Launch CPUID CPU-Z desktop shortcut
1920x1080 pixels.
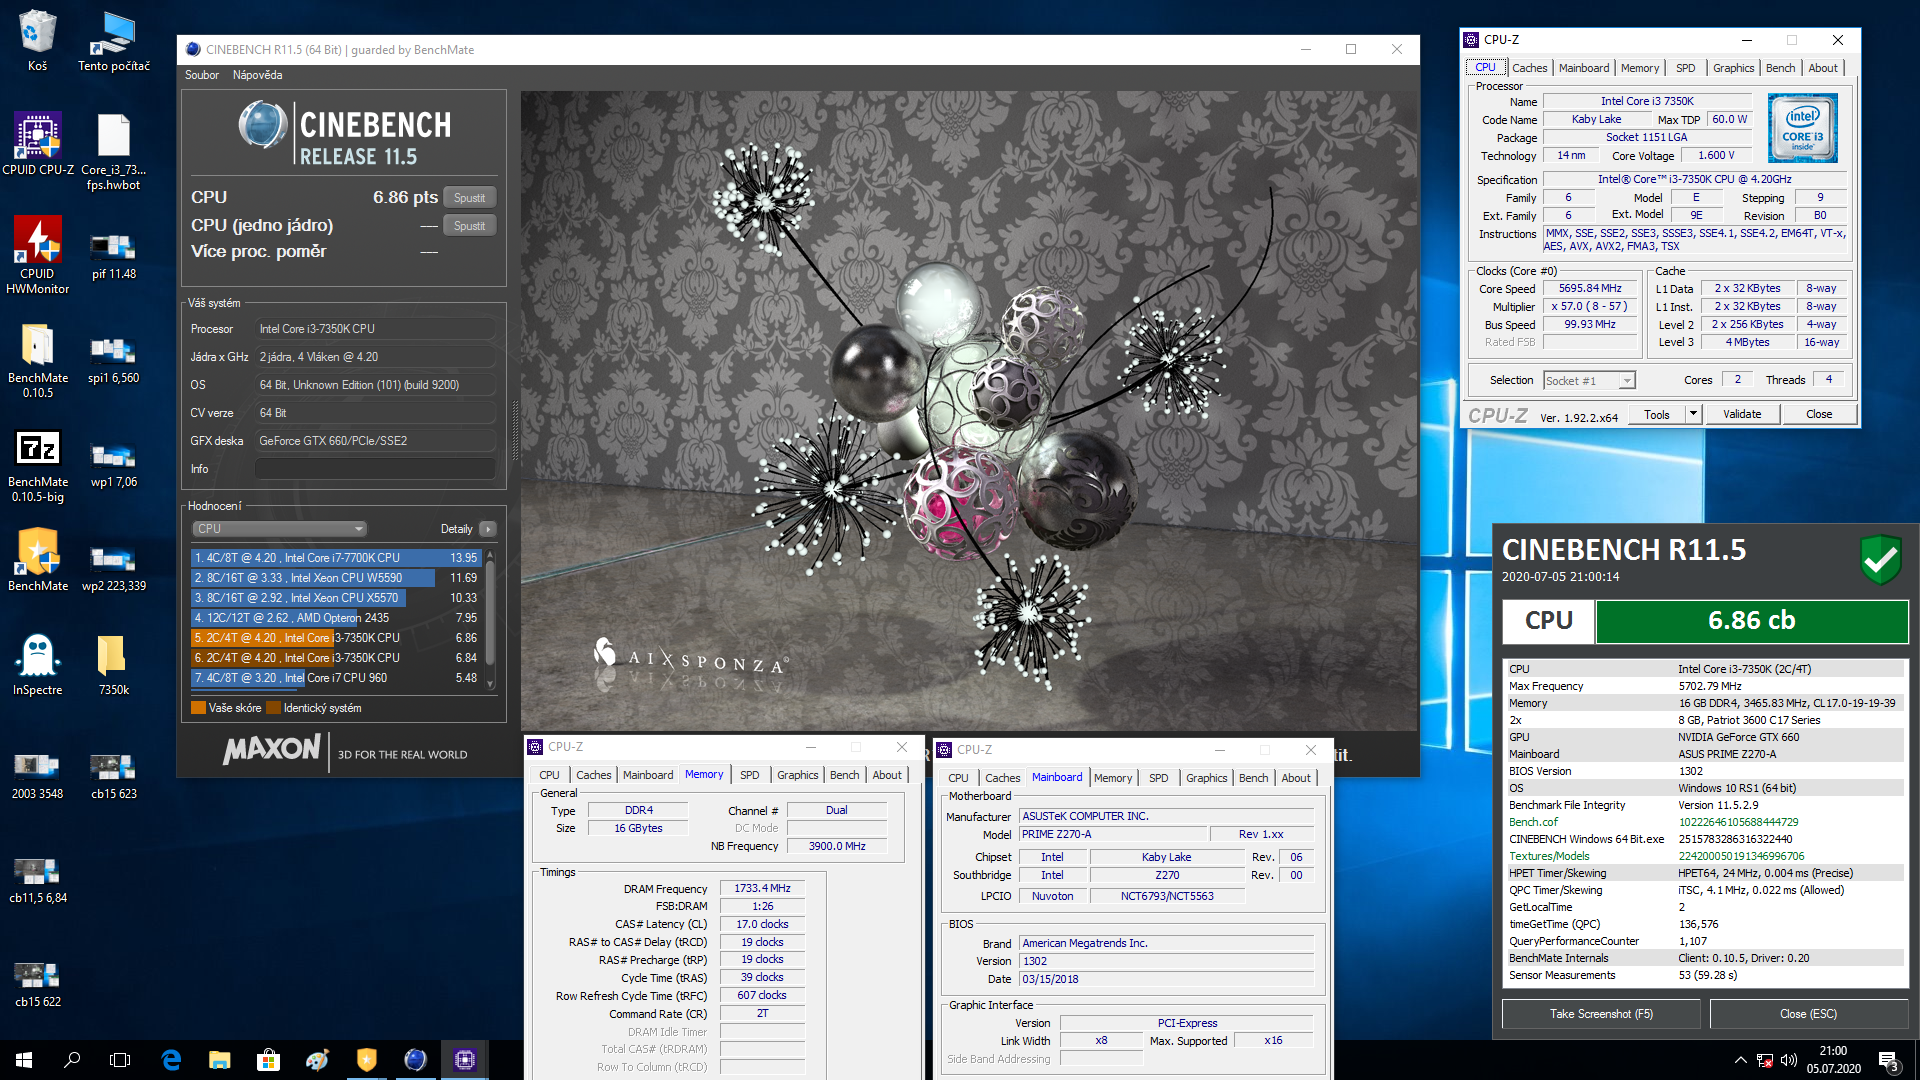(x=38, y=144)
